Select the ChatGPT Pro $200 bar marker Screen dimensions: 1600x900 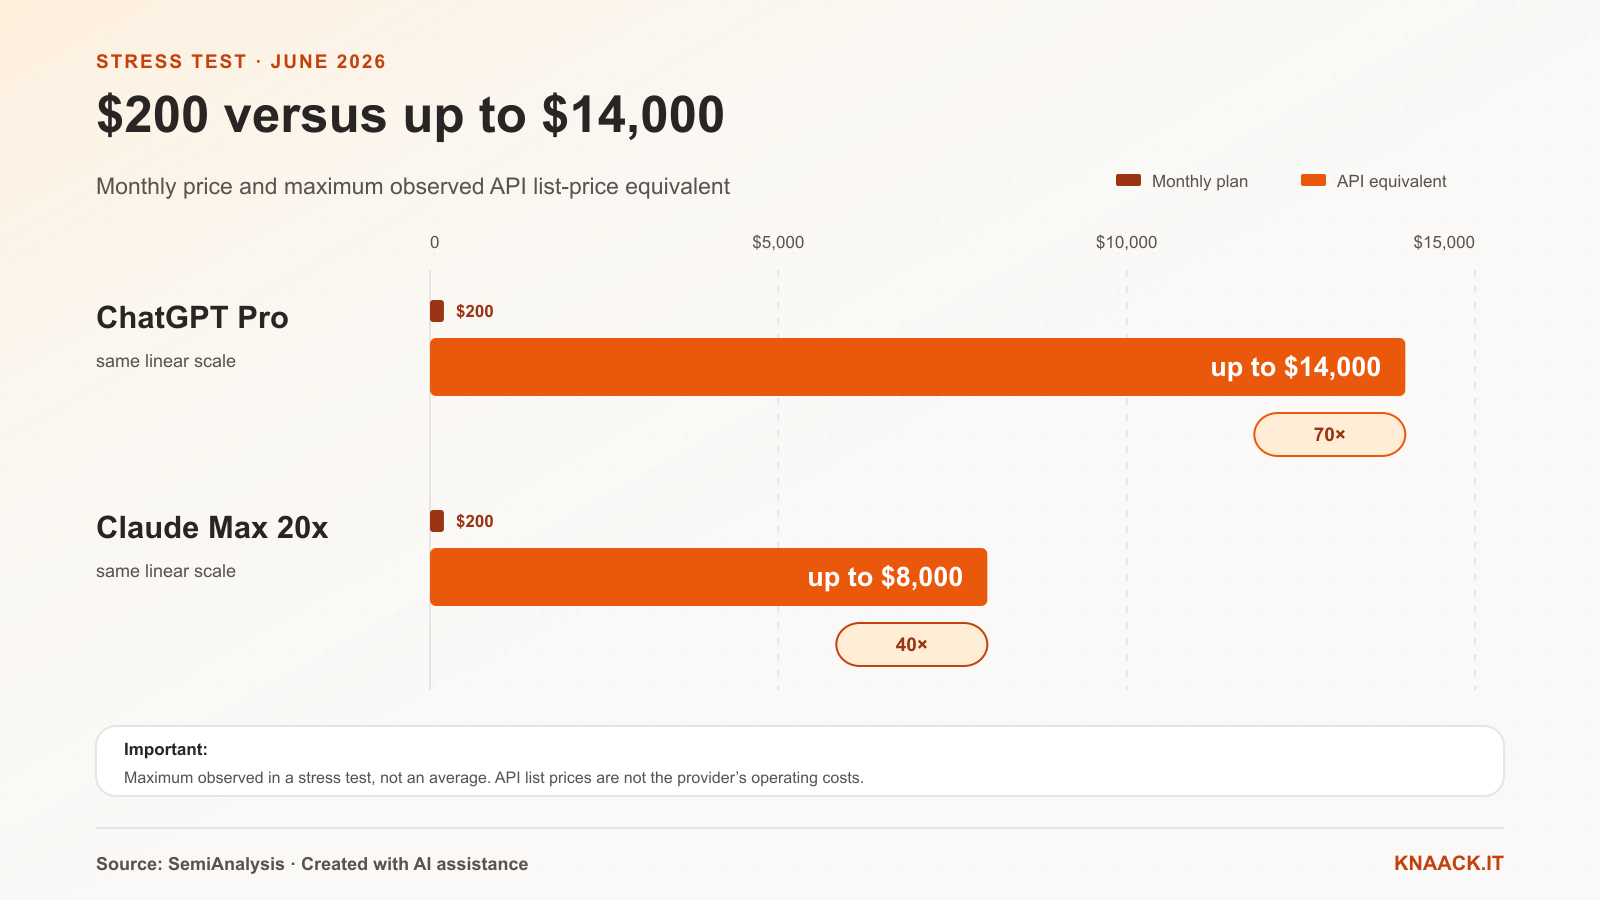click(x=437, y=311)
